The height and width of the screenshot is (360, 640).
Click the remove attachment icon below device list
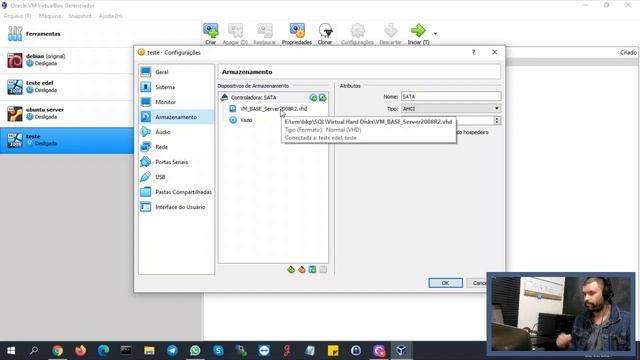[x=323, y=269]
